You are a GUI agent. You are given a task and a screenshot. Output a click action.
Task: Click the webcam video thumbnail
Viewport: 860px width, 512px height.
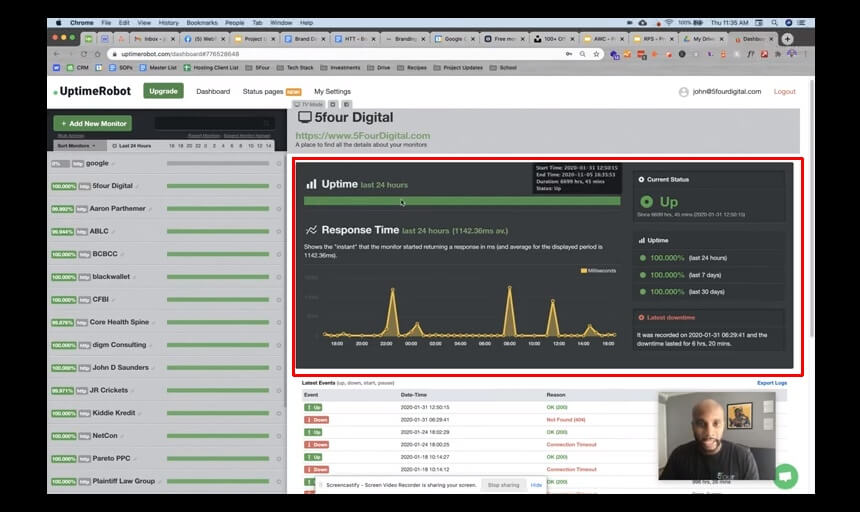click(716, 436)
